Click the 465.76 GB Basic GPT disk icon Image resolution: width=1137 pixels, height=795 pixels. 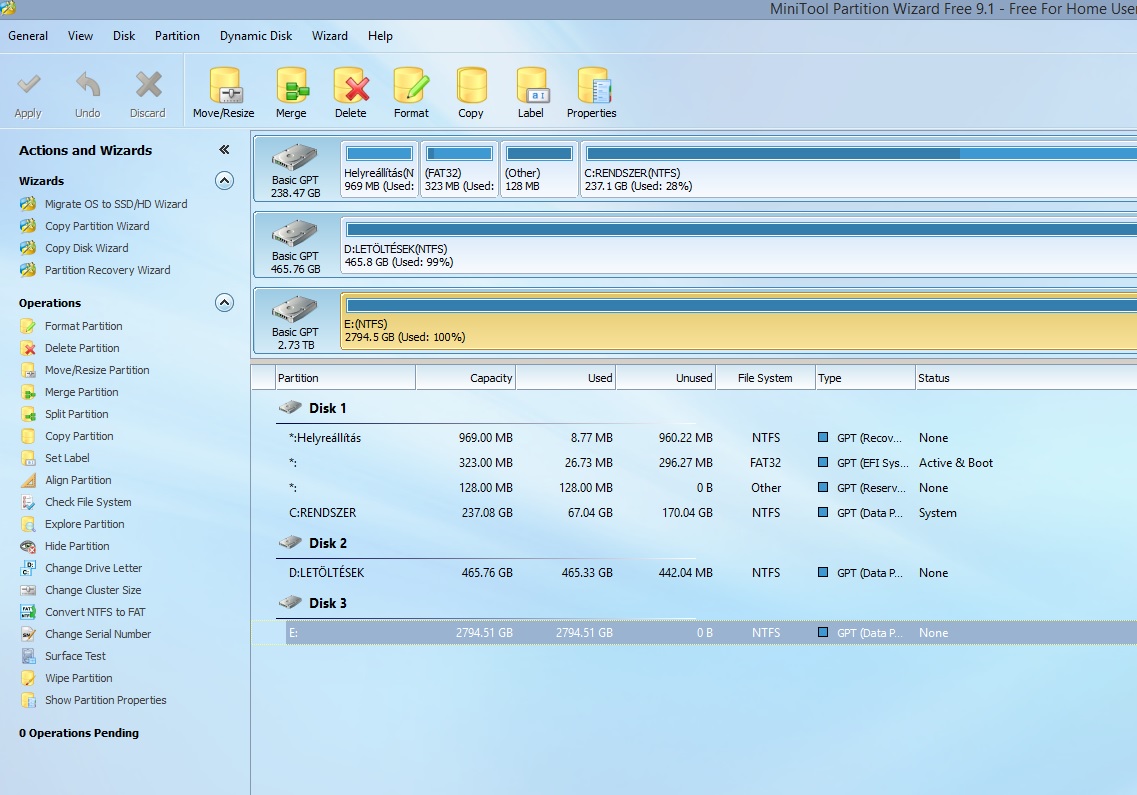coord(294,234)
